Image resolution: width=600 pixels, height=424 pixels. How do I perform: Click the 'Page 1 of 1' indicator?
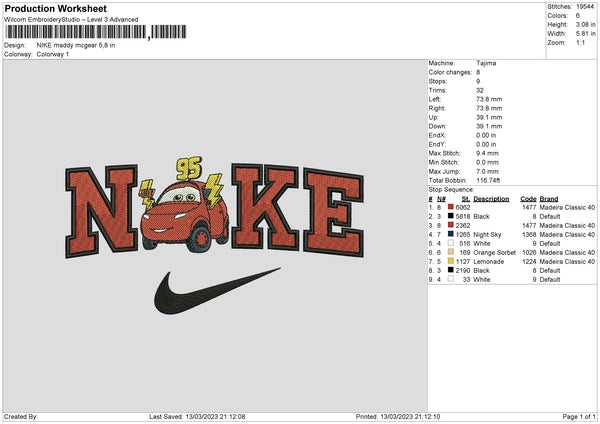(x=579, y=416)
